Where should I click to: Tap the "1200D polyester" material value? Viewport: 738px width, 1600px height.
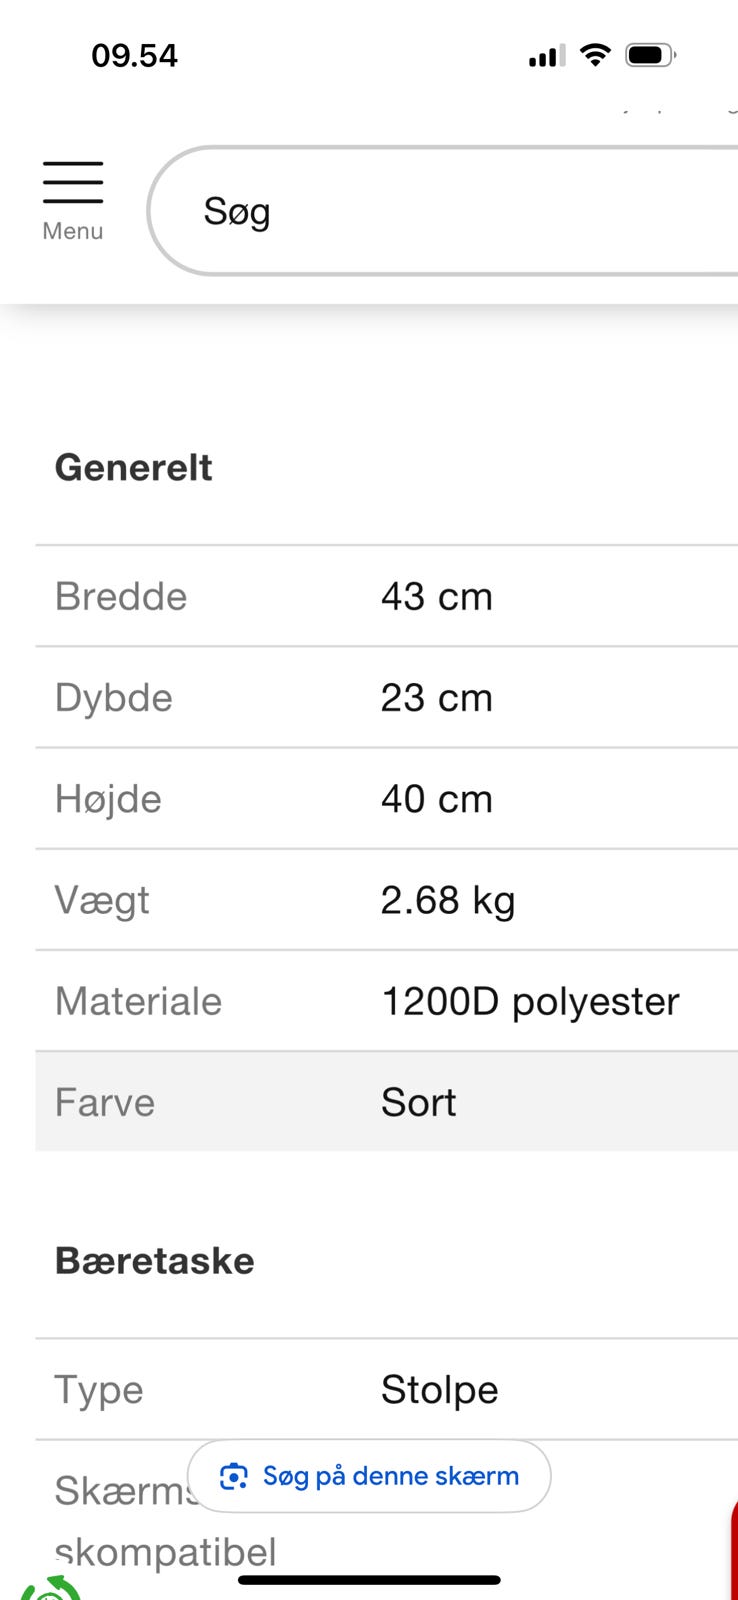[x=530, y=1001]
